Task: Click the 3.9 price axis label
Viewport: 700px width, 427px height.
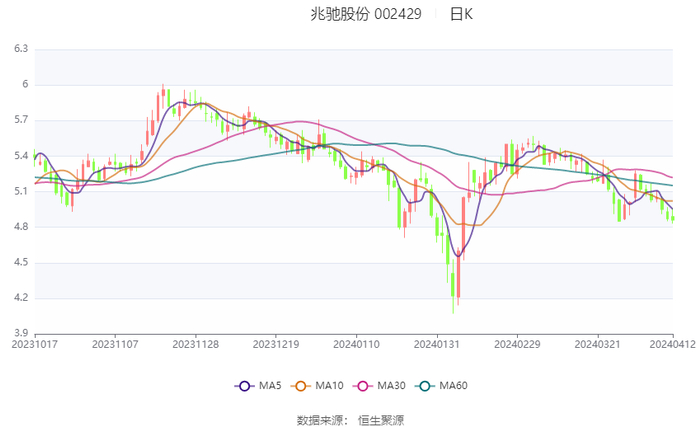Action: click(x=20, y=333)
